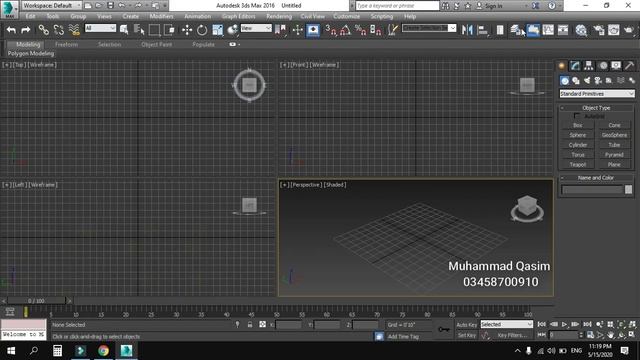Screen dimensions: 640x360
Task: Click the Mirror tool icon
Action: click(467, 30)
